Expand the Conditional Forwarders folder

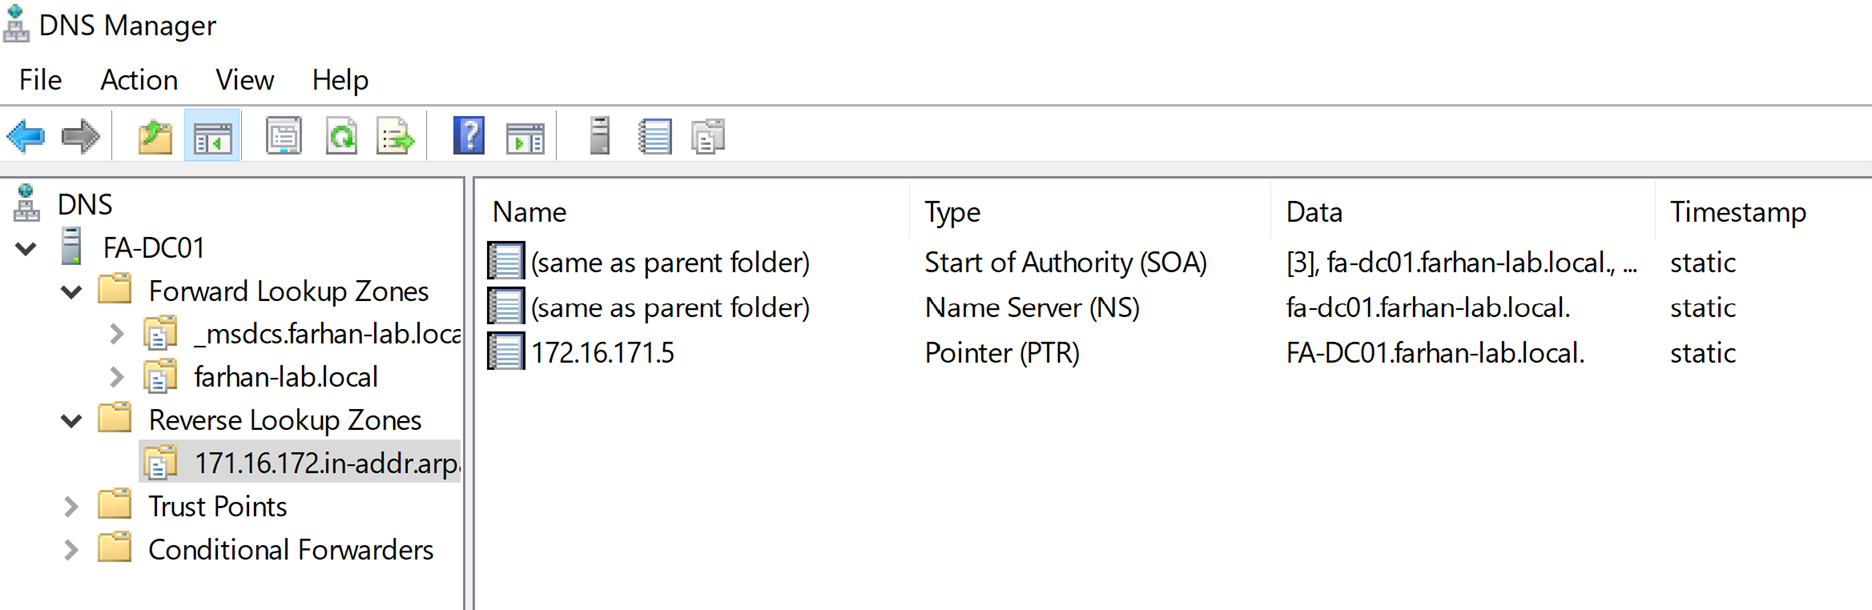pos(71,550)
